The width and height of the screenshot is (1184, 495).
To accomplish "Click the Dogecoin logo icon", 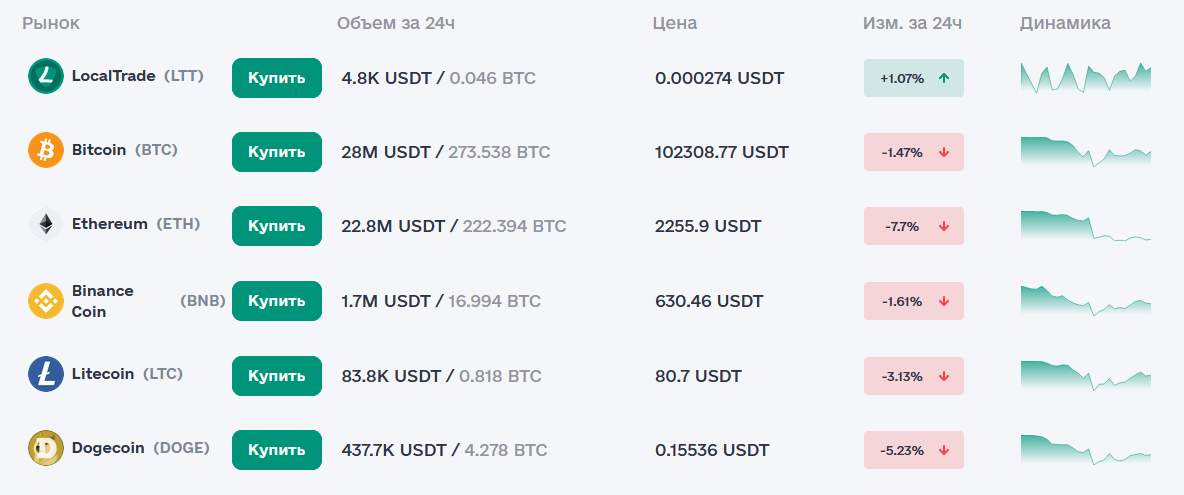I will click(x=46, y=449).
